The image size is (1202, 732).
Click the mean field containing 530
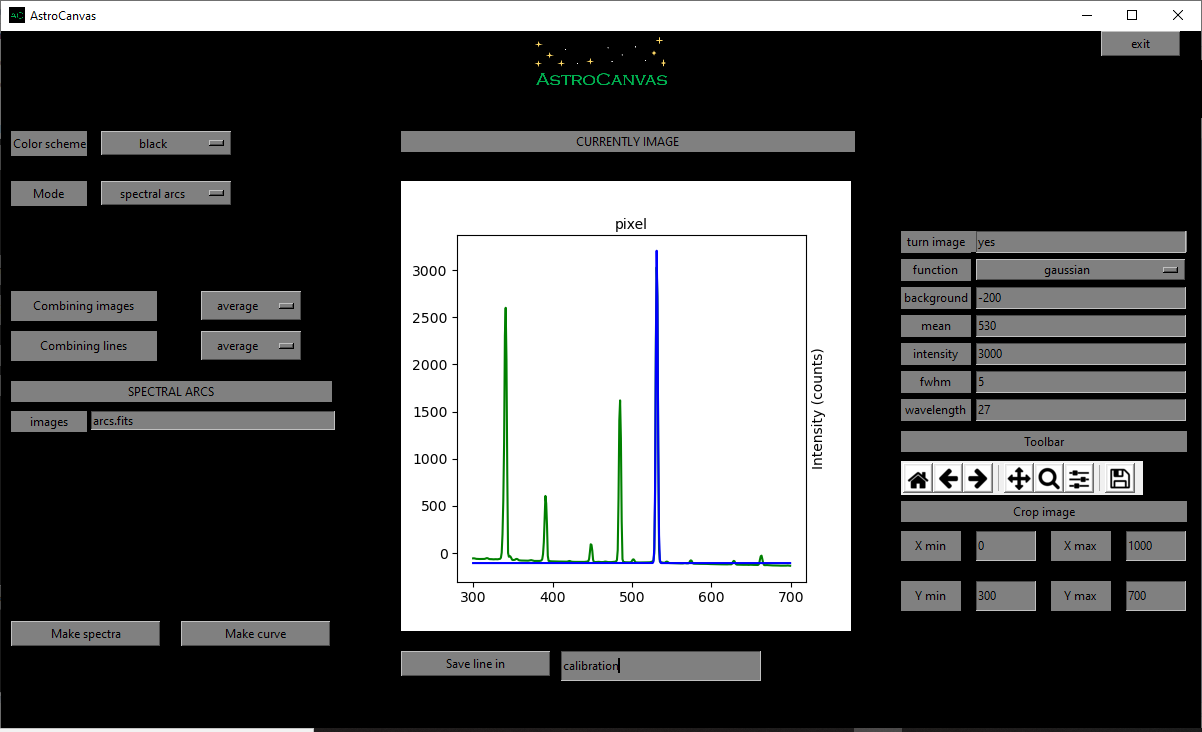pyautogui.click(x=1081, y=325)
